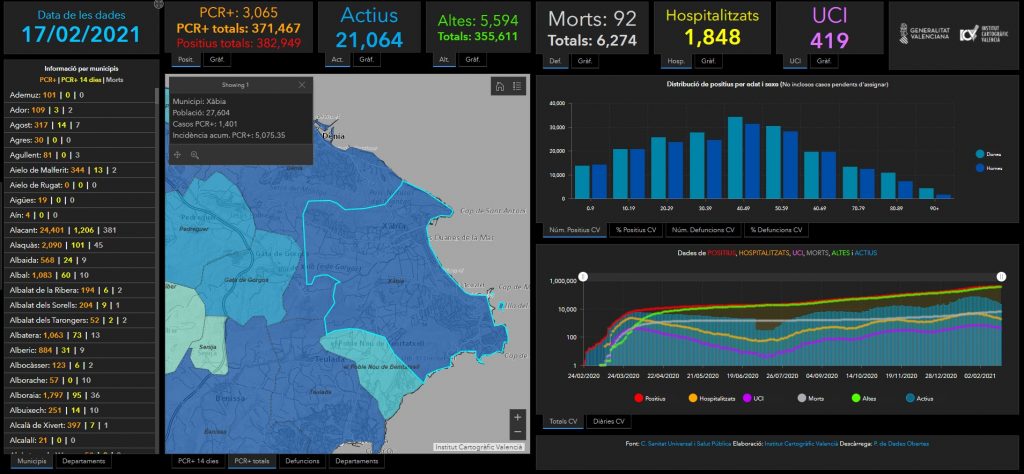The image size is (1024, 474).
Task: Toggle Actius series in line chart legend
Action: [x=921, y=398]
